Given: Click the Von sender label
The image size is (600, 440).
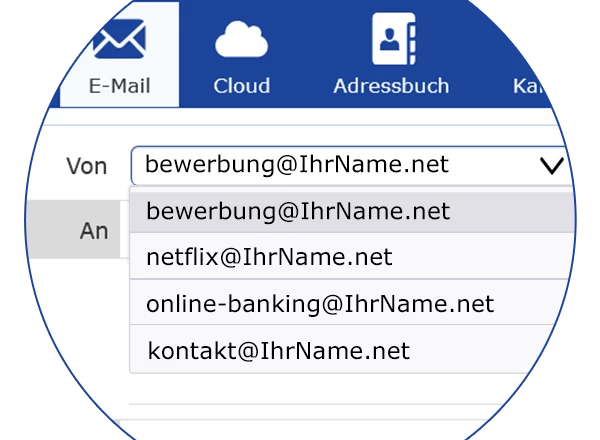Looking at the screenshot, I should (x=86, y=166).
